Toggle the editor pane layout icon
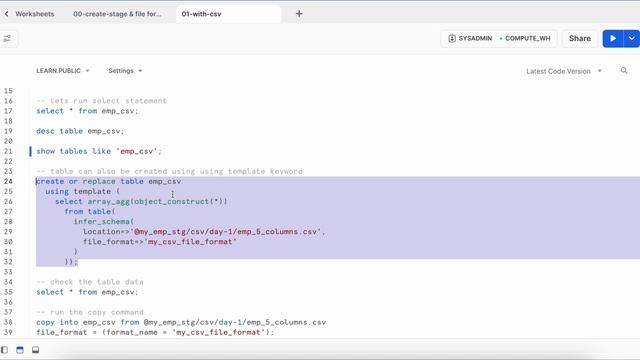Image resolution: width=640 pixels, height=360 pixels. 20,350
